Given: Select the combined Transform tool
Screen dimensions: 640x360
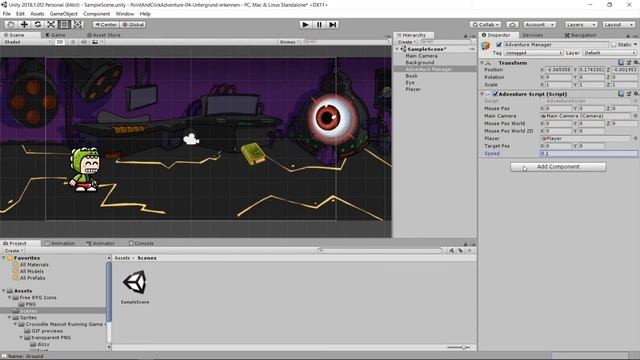Looking at the screenshot, I should (x=78, y=24).
